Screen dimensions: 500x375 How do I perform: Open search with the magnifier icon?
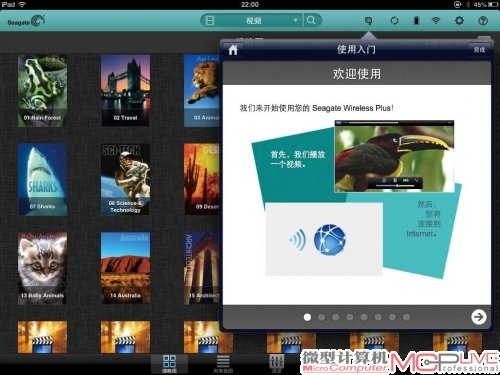311,21
